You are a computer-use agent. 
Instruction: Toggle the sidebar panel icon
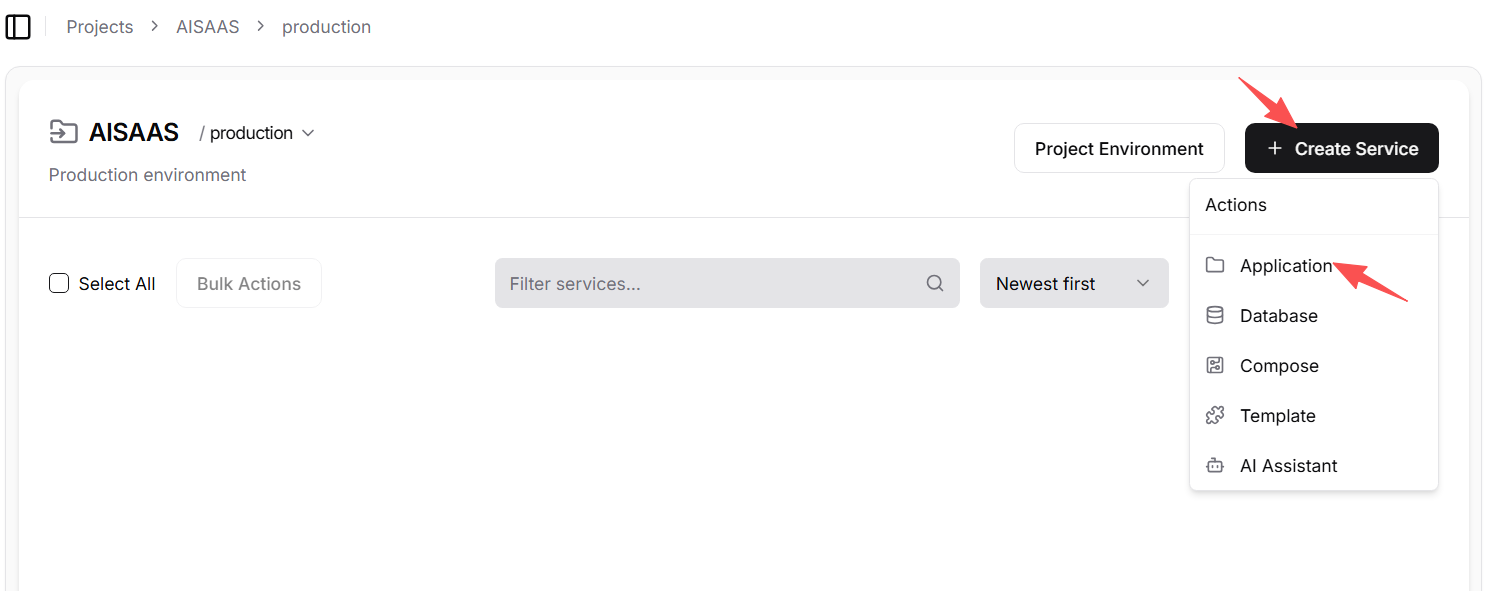tap(18, 27)
